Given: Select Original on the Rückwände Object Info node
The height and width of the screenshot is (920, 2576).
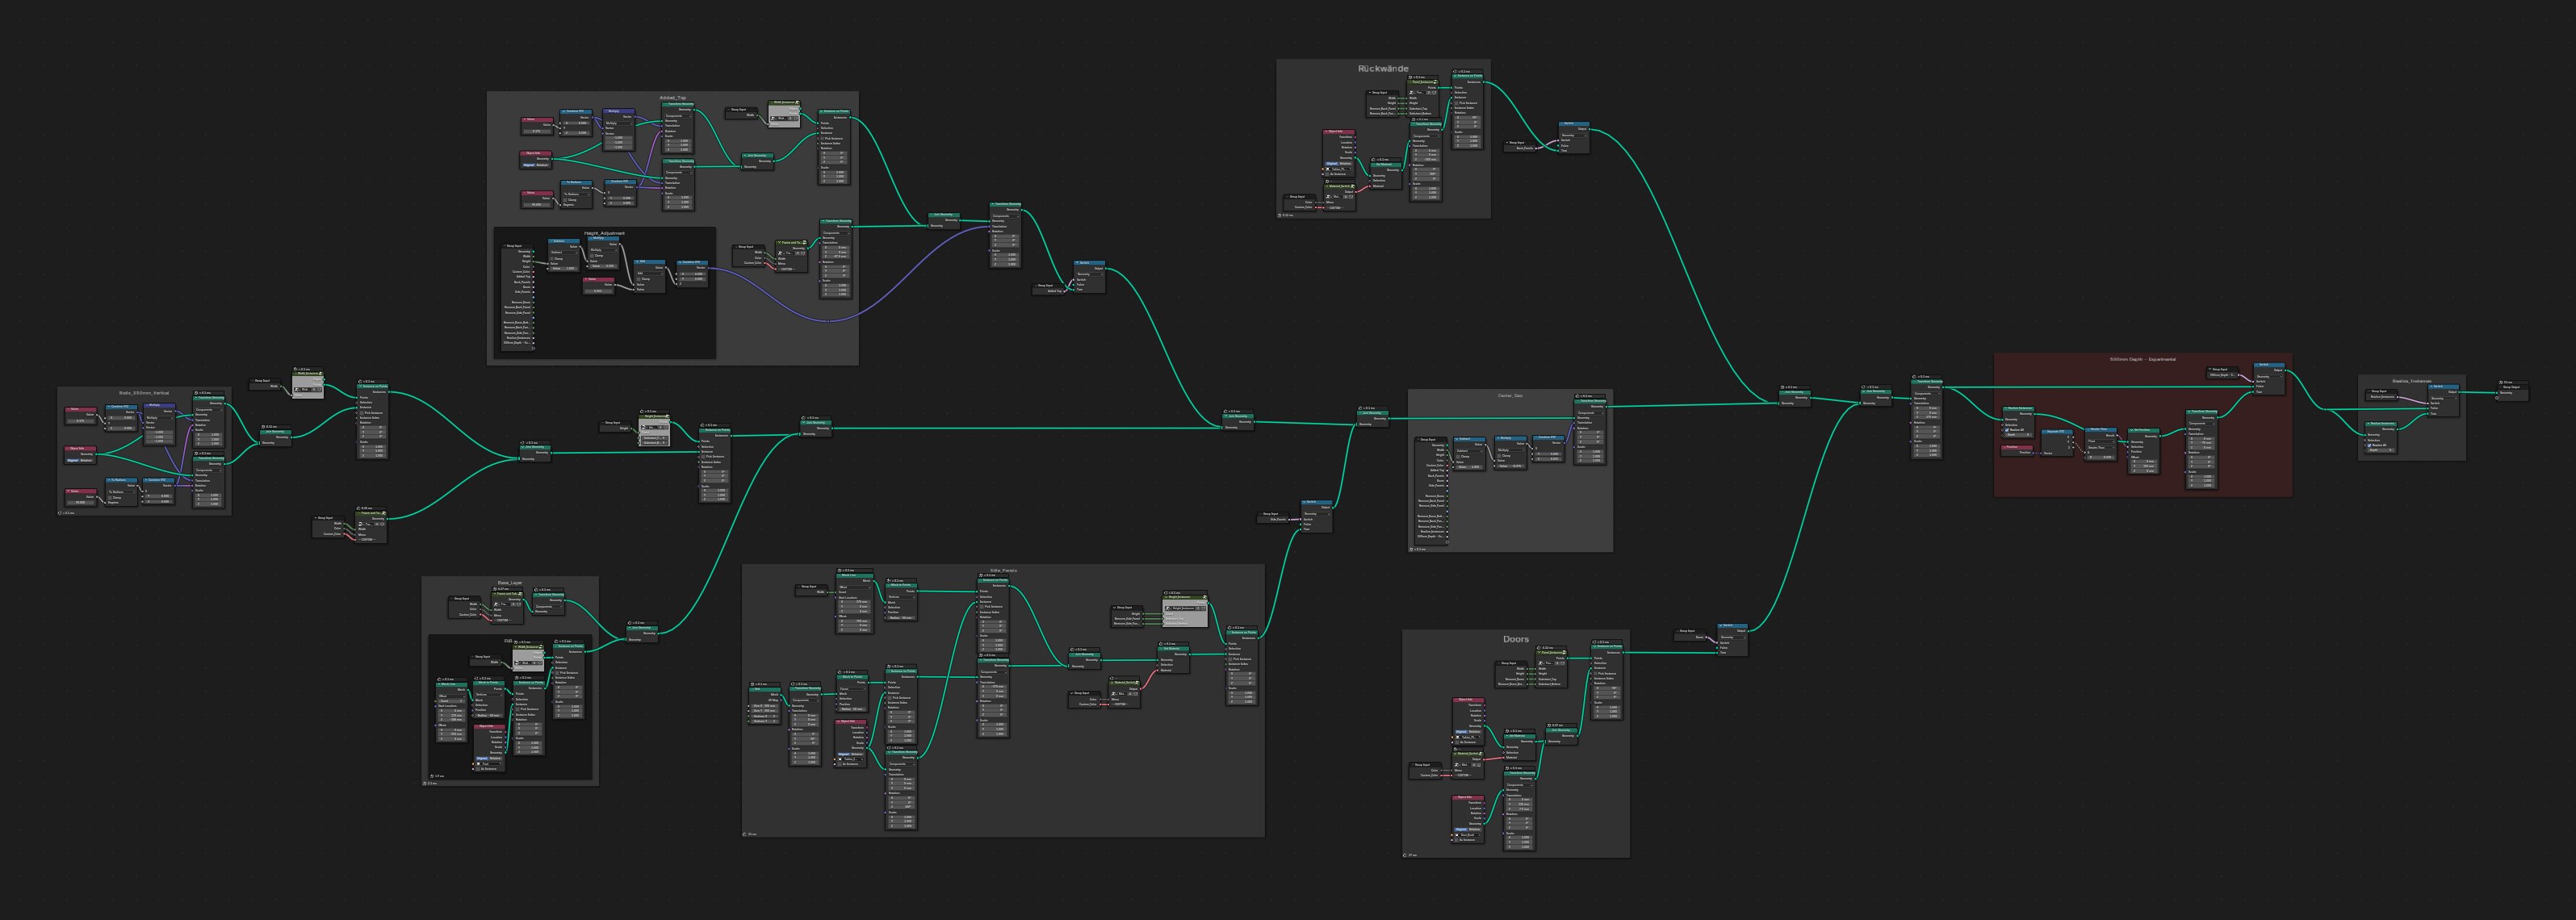Looking at the screenshot, I should (x=1332, y=164).
